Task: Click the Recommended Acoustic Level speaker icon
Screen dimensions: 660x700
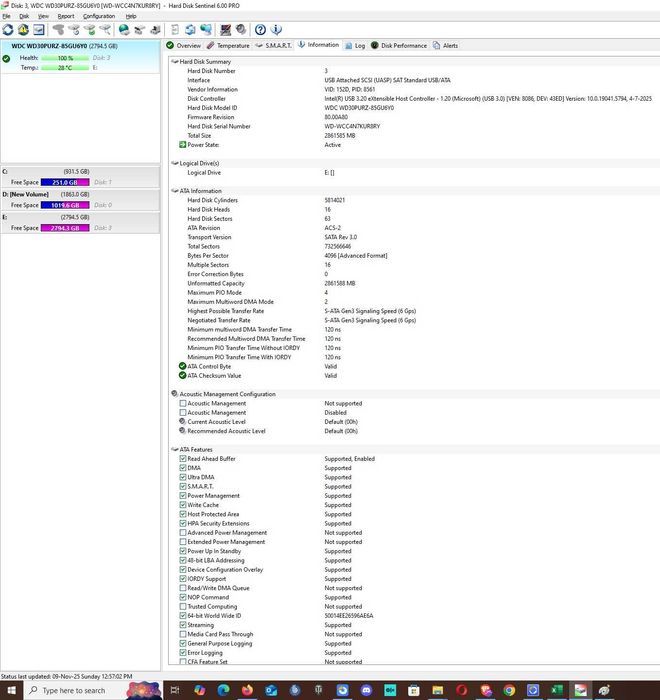Action: [x=182, y=431]
